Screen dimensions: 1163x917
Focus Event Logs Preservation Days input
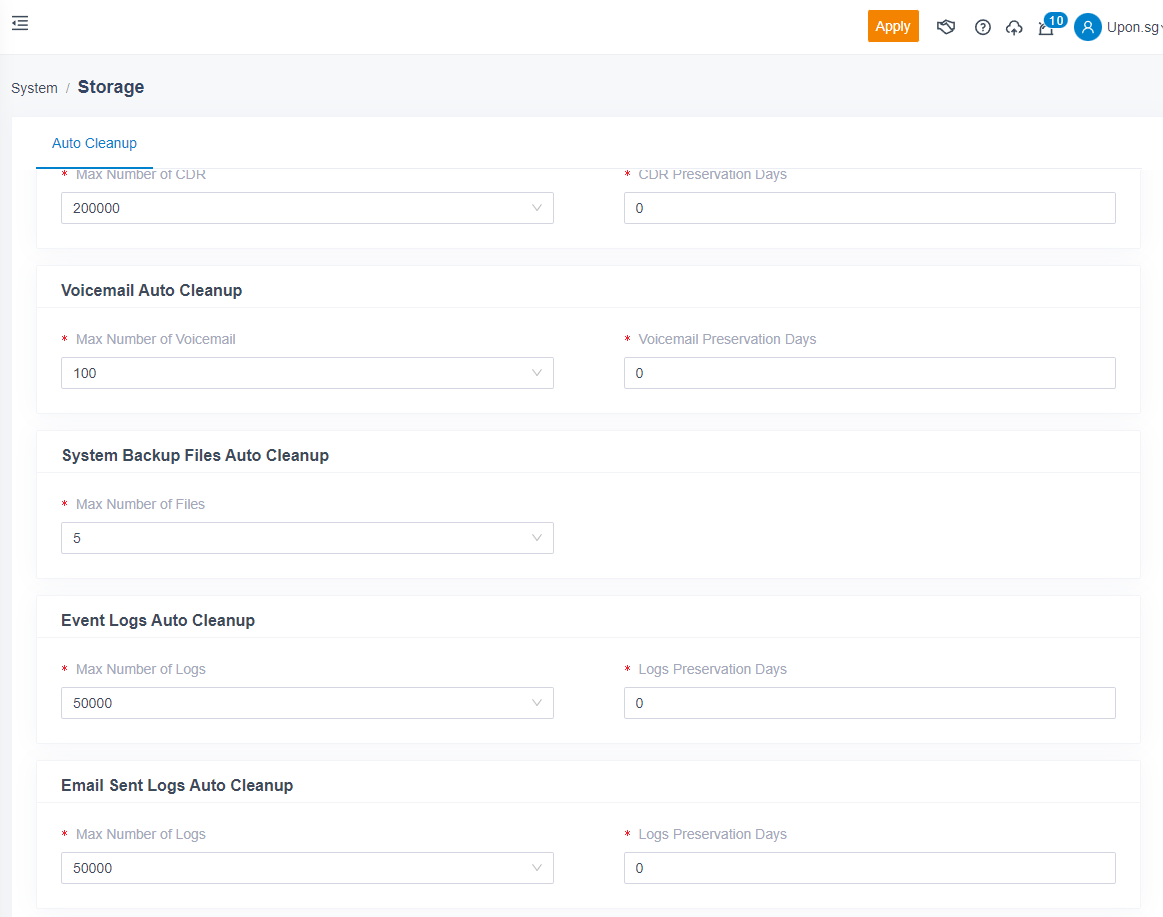(869, 703)
